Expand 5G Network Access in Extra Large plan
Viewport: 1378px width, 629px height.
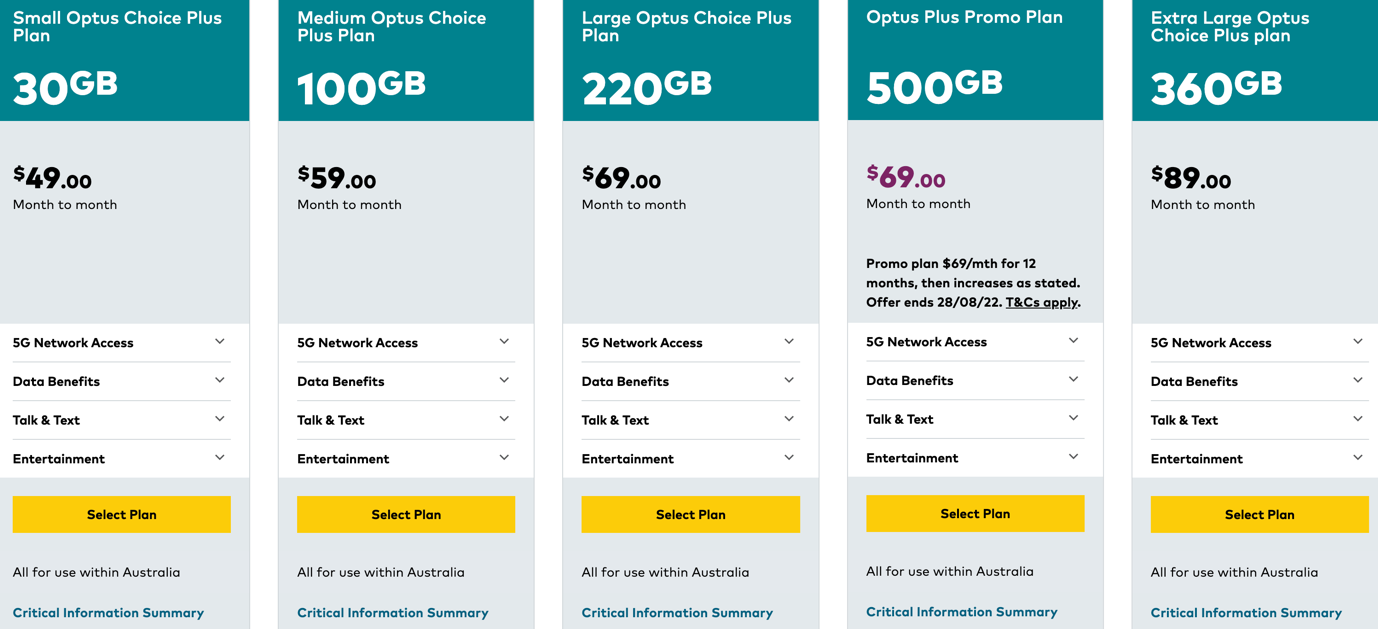pyautogui.click(x=1258, y=343)
